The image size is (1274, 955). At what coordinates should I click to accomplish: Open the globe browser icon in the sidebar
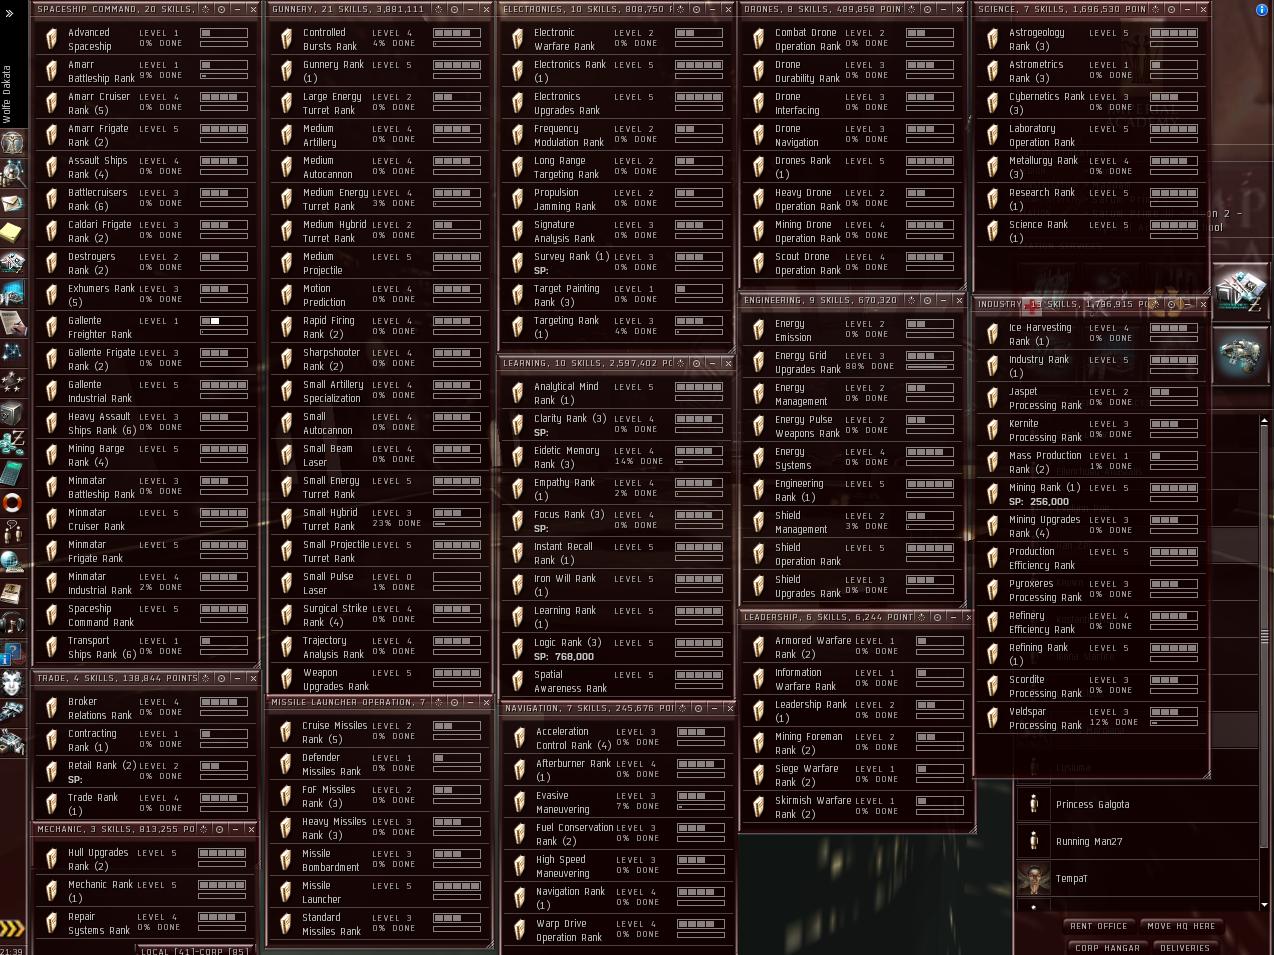[x=12, y=562]
